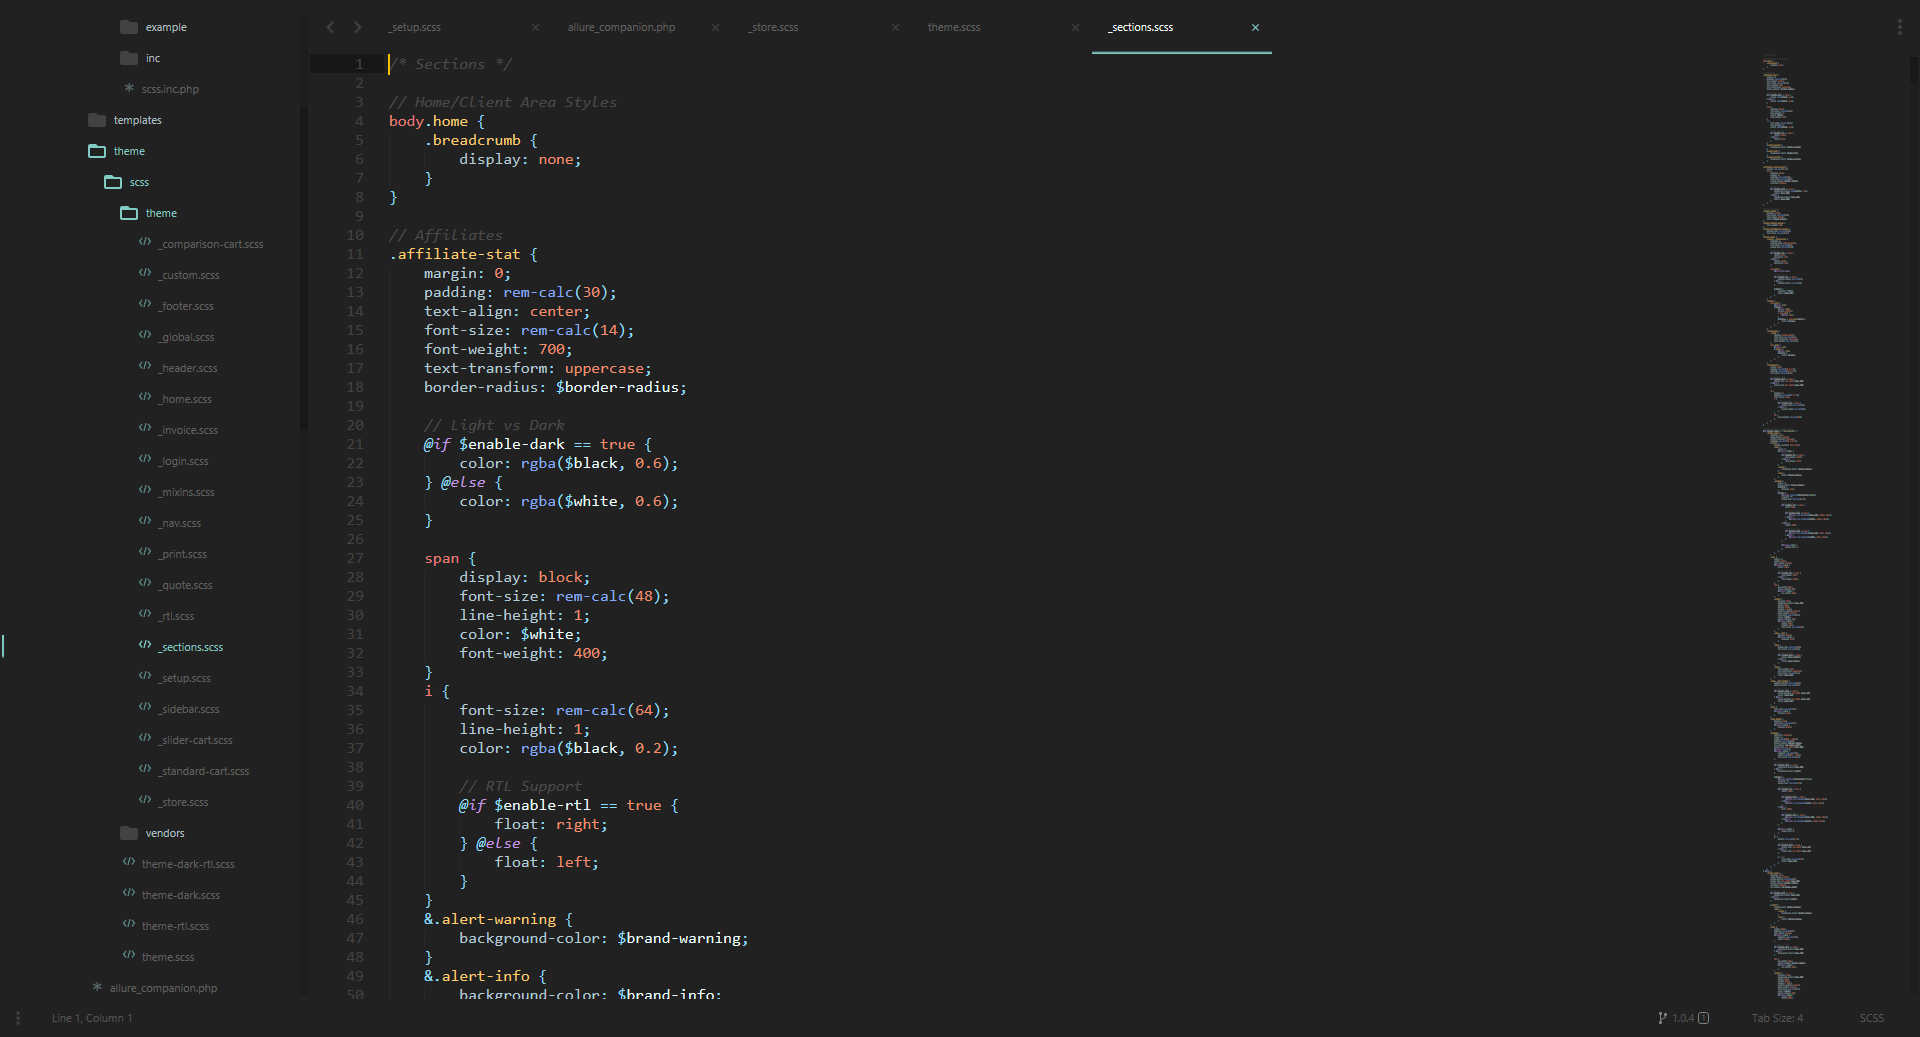Open the Tab Size: 4 indentation menu
Viewport: 1920px width, 1037px height.
(1777, 1018)
